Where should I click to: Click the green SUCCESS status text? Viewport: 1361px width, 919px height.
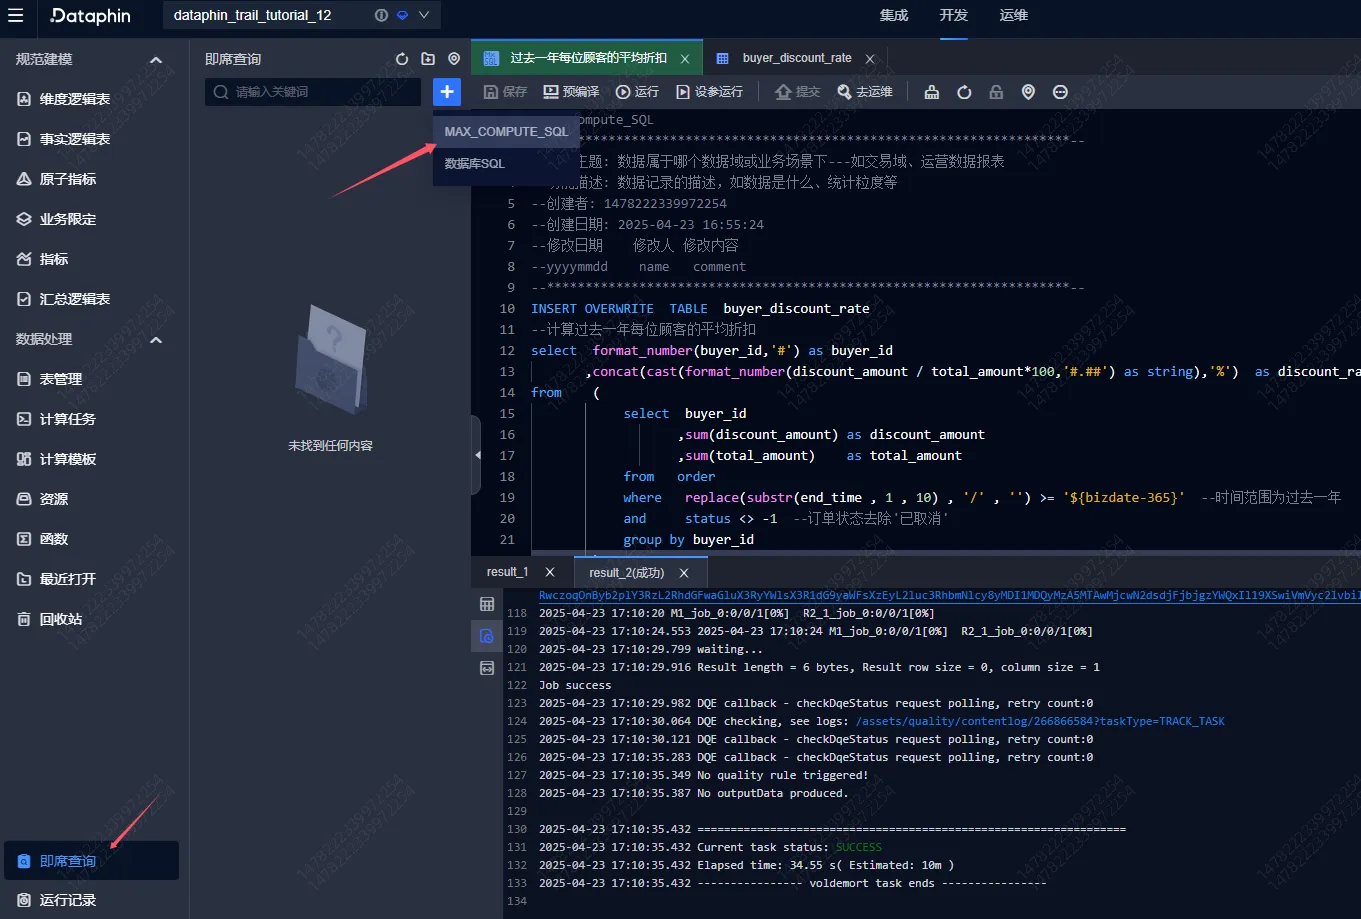tap(859, 847)
